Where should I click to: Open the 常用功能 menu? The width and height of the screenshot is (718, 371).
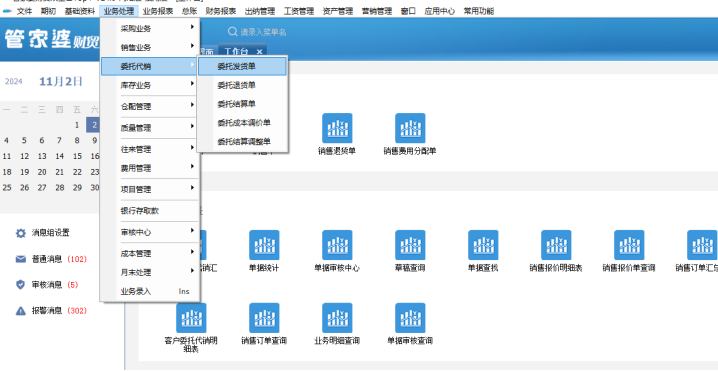coord(479,11)
